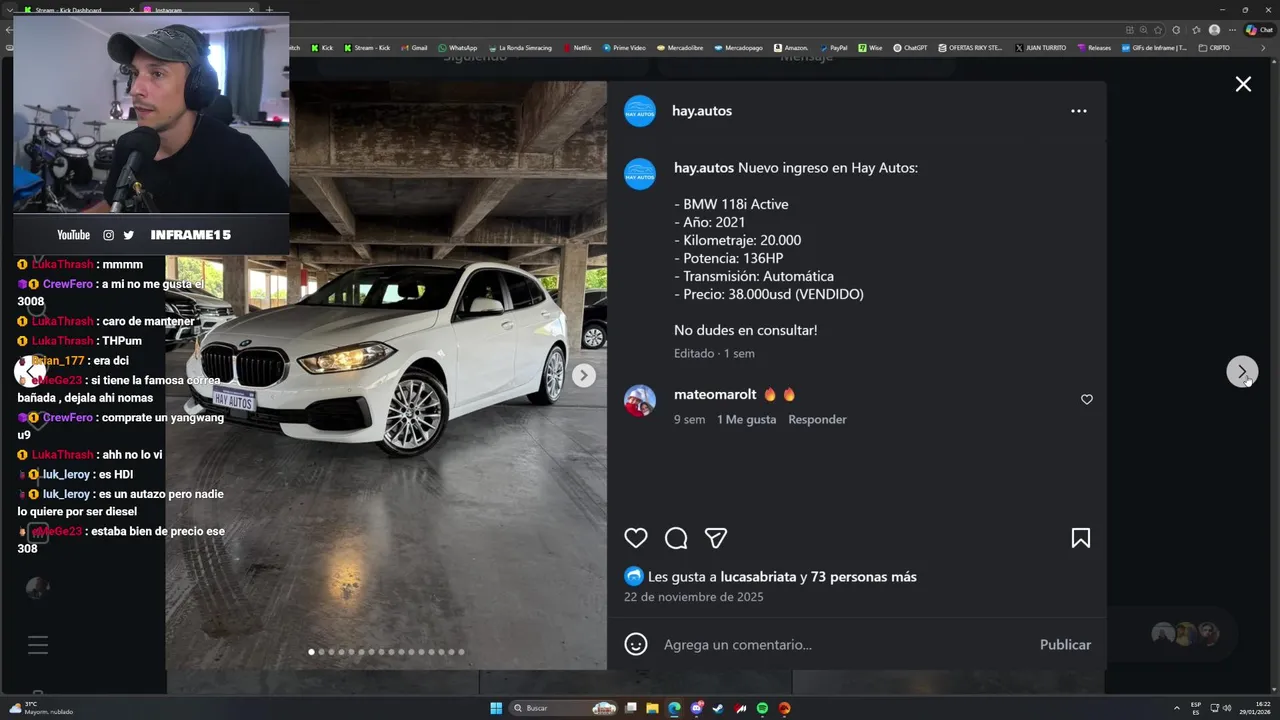This screenshot has width=1280, height=720.
Task: Show next photo in the carousel
Action: (x=584, y=375)
